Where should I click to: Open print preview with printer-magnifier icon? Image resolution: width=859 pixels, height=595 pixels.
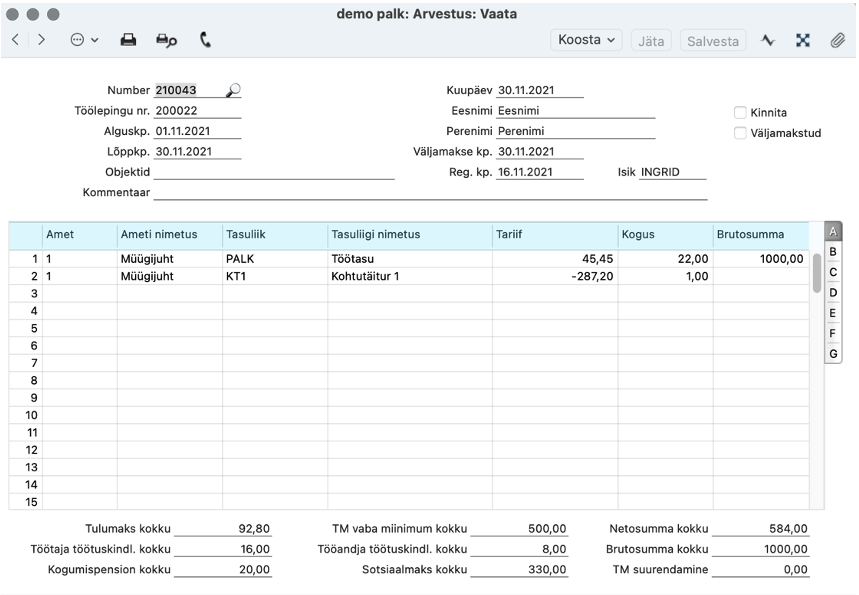(167, 40)
